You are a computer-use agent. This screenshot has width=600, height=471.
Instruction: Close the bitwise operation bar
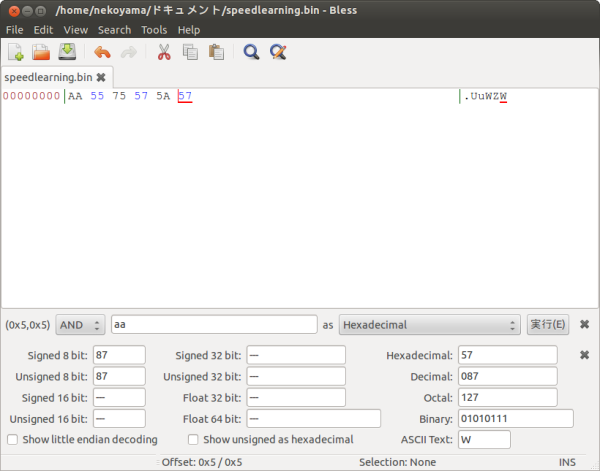pos(584,325)
